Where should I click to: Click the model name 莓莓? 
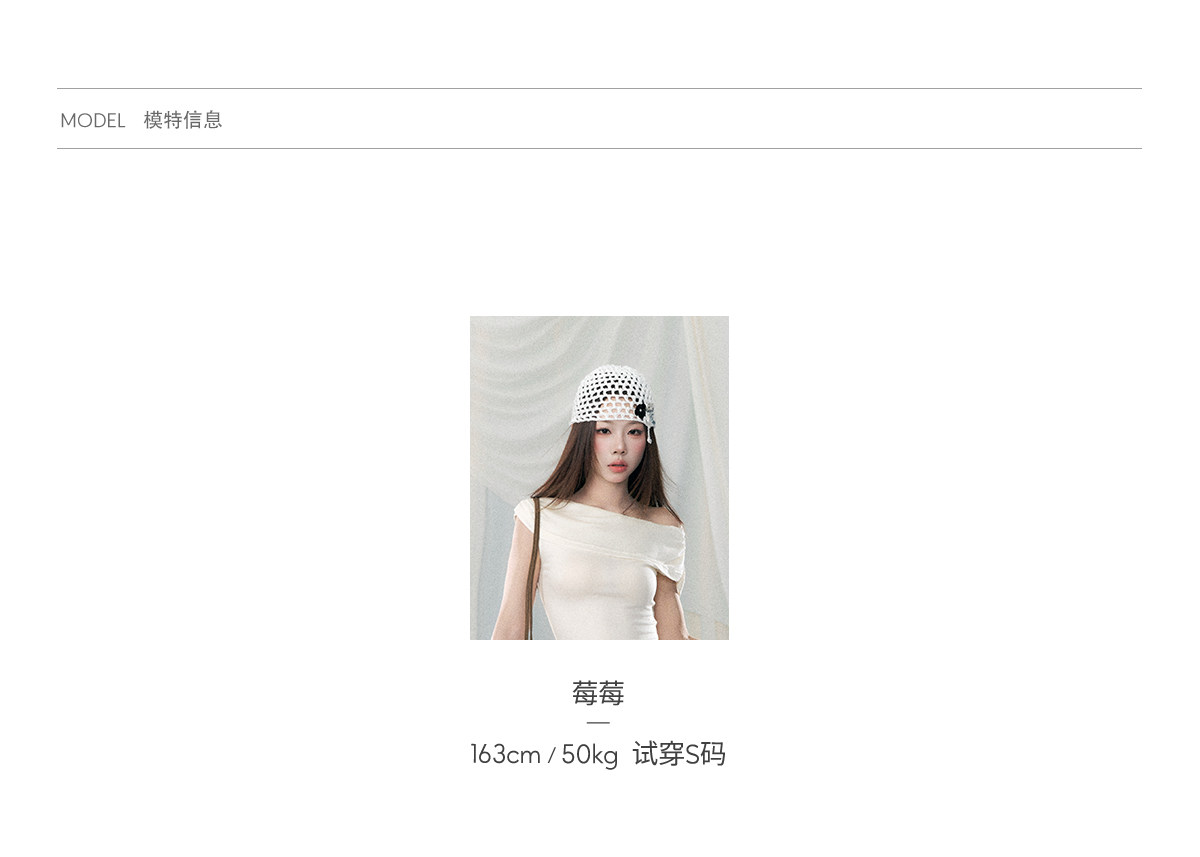coord(598,693)
